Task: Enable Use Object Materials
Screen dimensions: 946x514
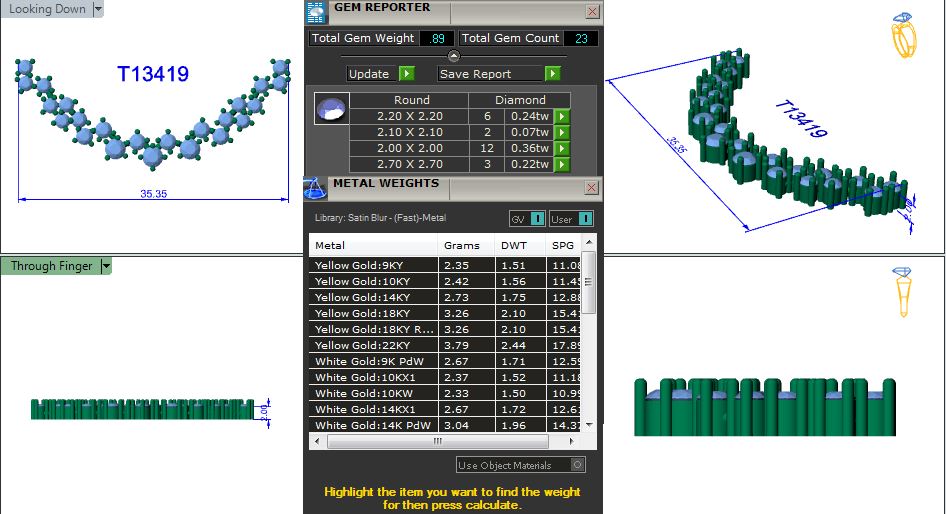Action: pos(577,465)
